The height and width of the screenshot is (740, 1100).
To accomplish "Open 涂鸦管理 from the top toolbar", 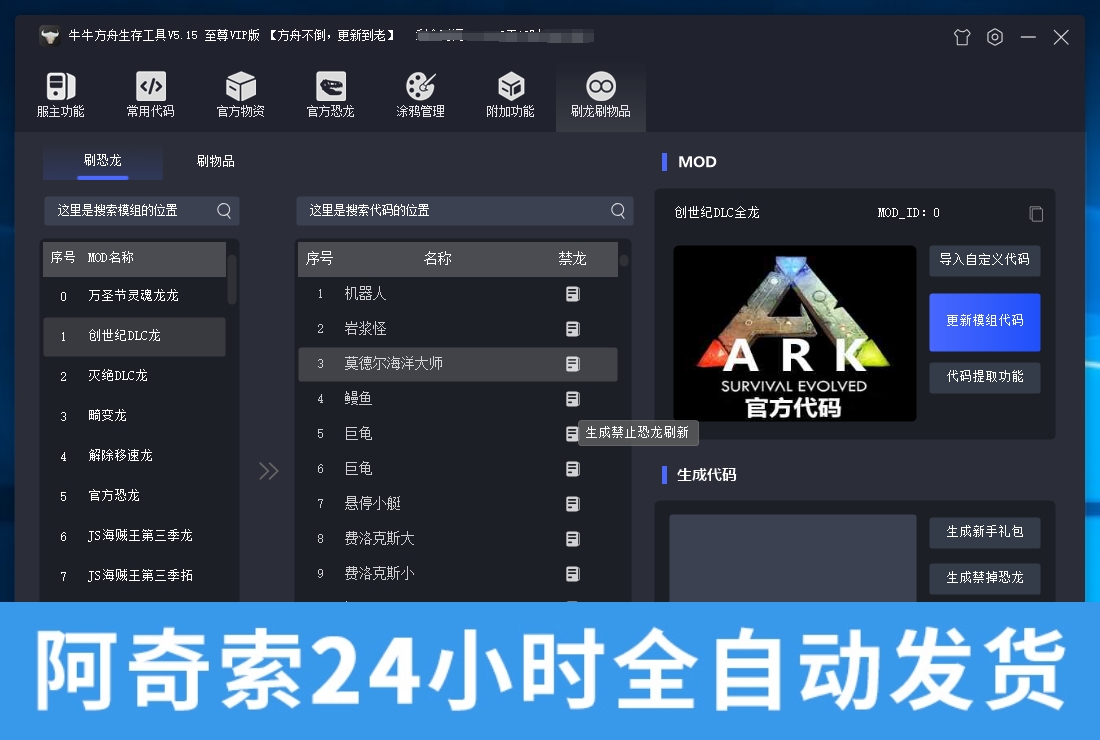I will point(420,95).
